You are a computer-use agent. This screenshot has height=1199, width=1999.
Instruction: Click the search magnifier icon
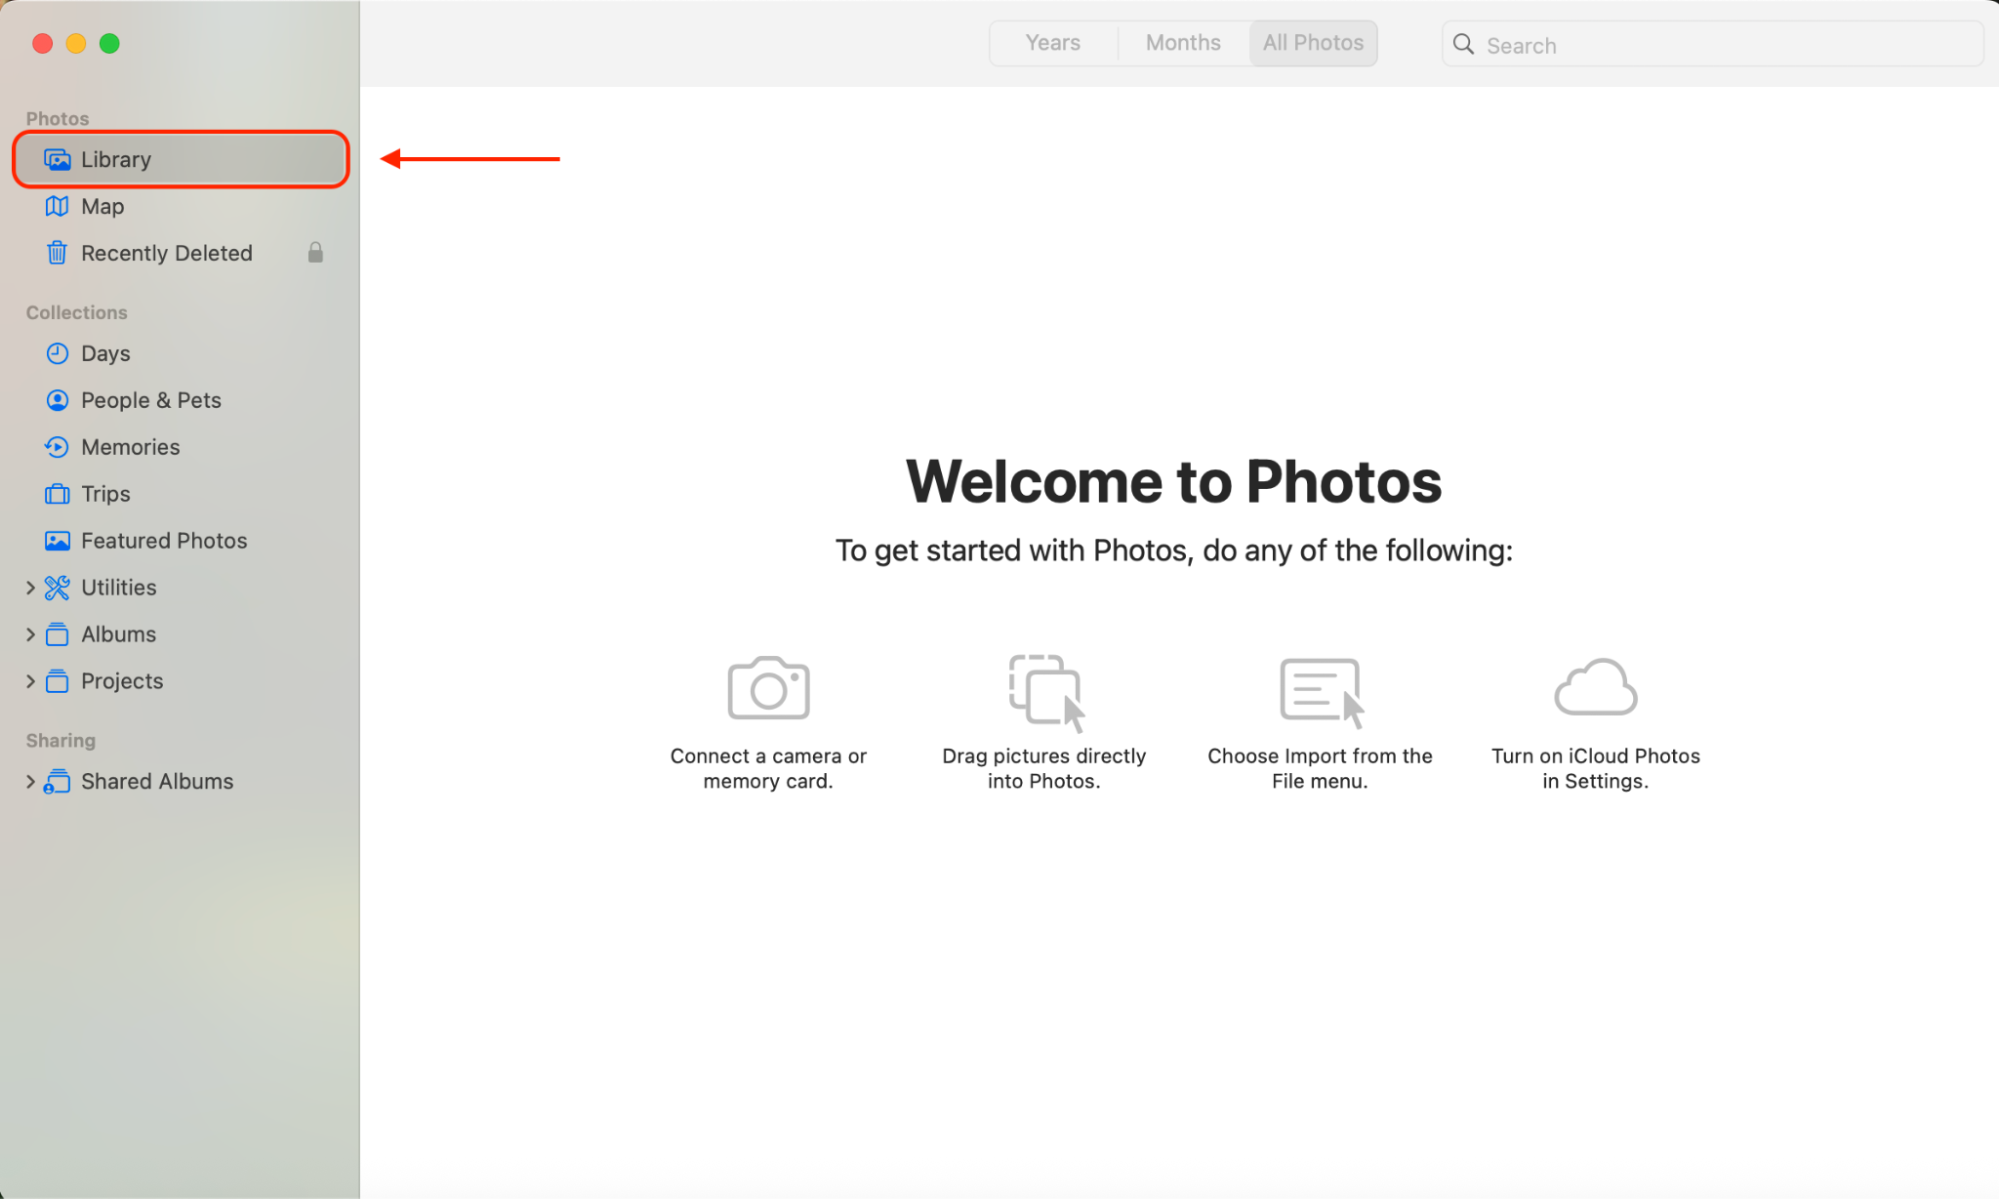pos(1463,44)
